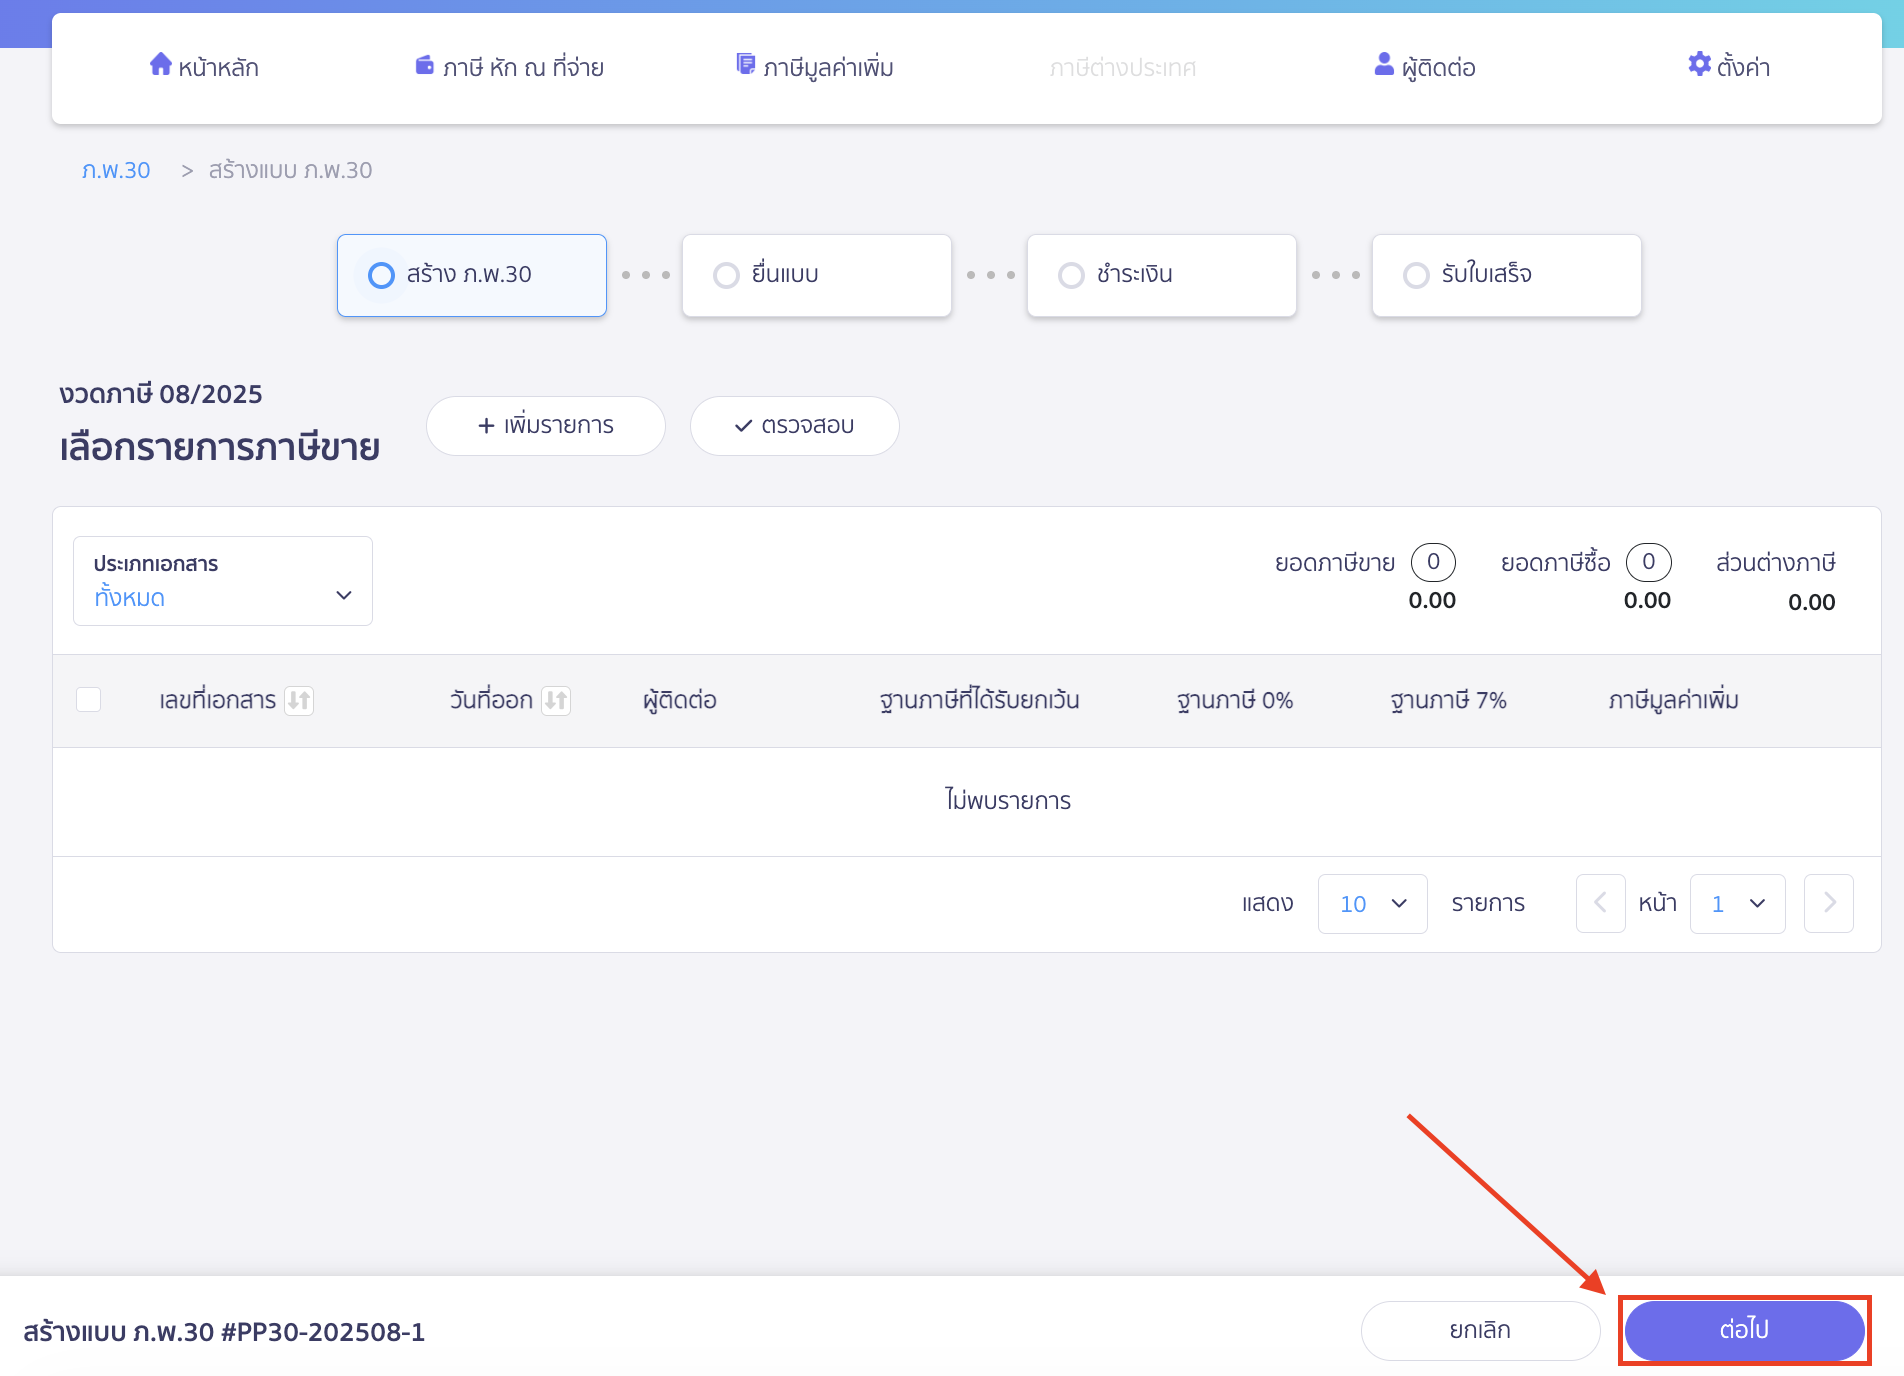Open the สร้าง ภ.พ.30 step tab
Viewport: 1904px width, 1376px height.
click(x=472, y=275)
